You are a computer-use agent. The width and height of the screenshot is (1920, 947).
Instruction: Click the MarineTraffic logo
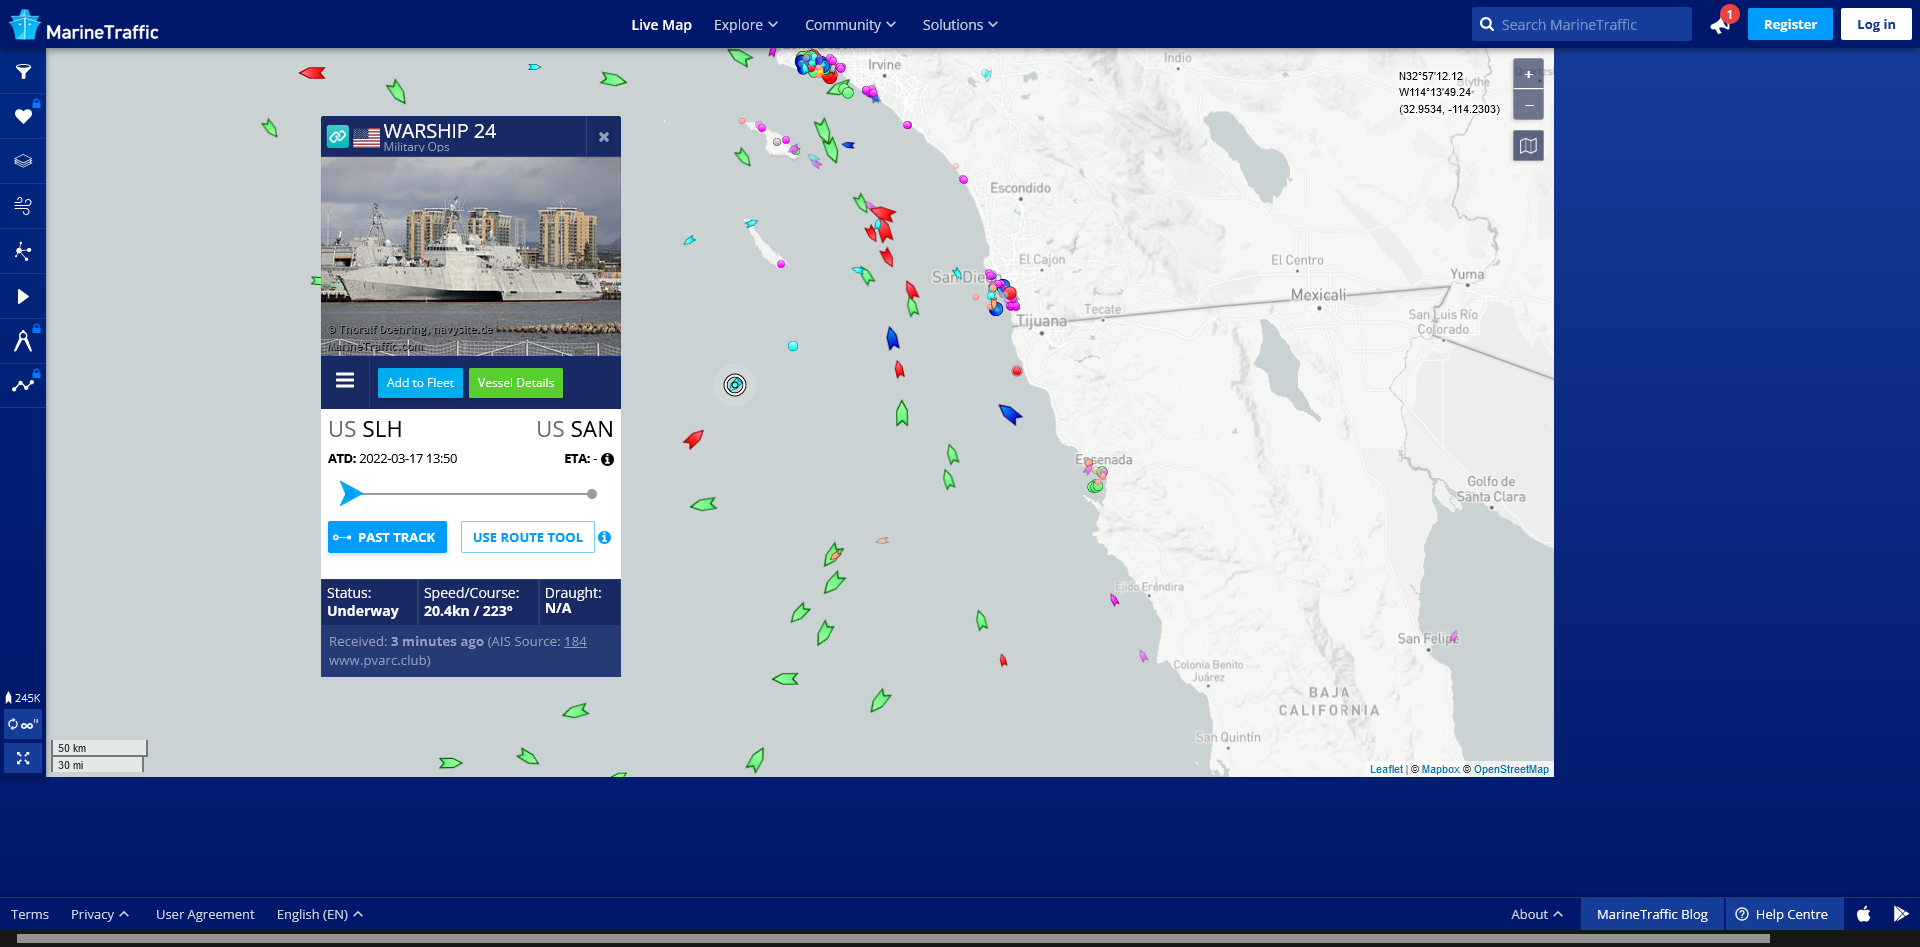pos(84,25)
